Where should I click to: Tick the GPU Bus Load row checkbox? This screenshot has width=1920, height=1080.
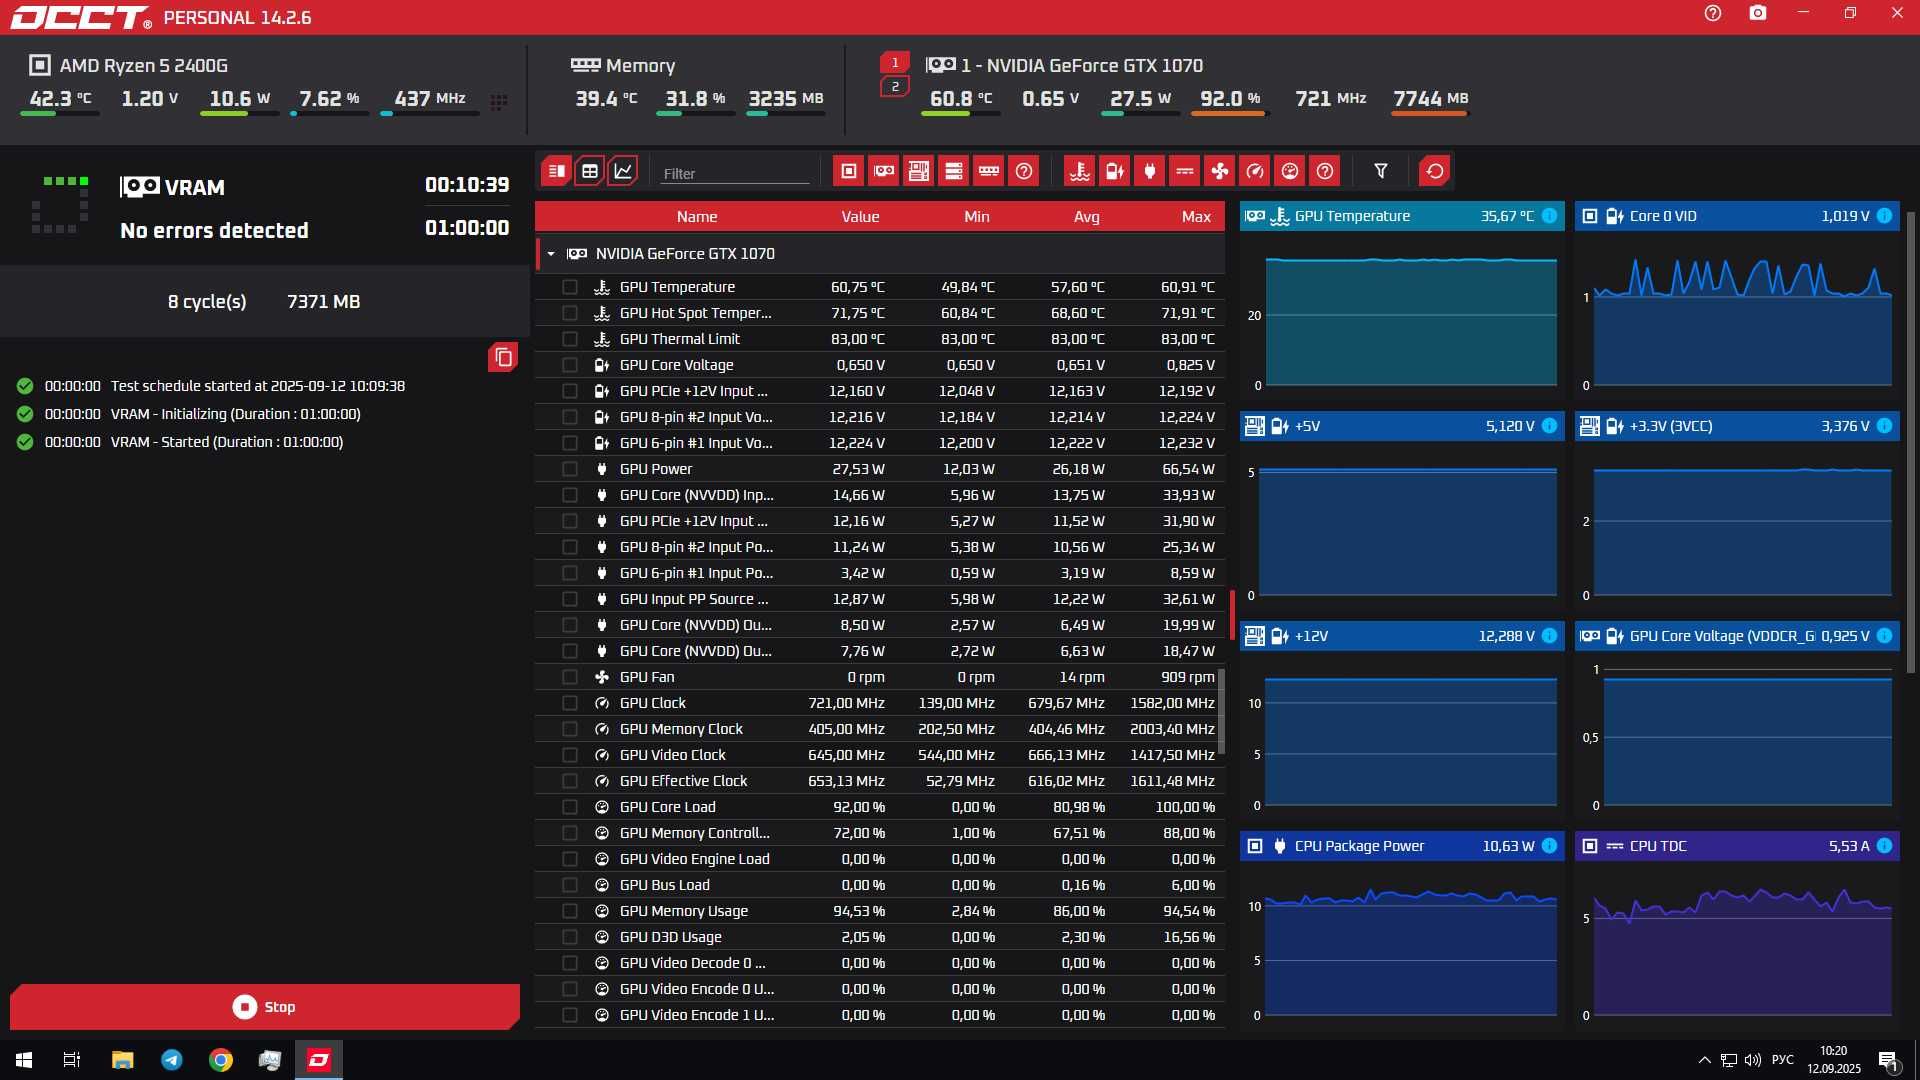(x=570, y=885)
